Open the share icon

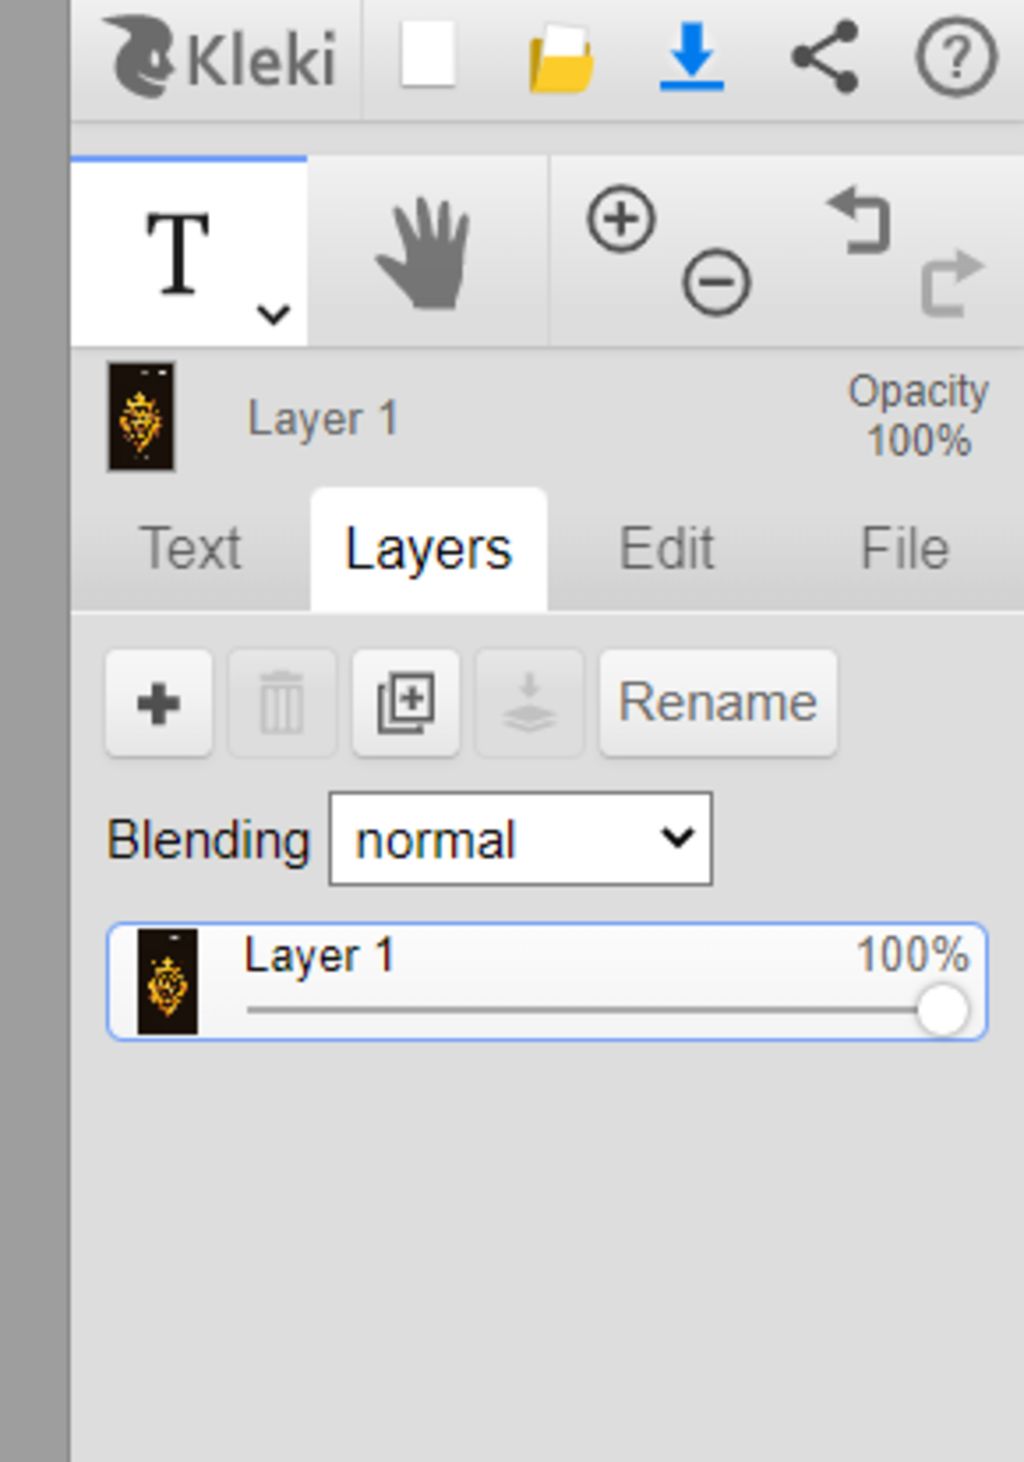click(825, 57)
